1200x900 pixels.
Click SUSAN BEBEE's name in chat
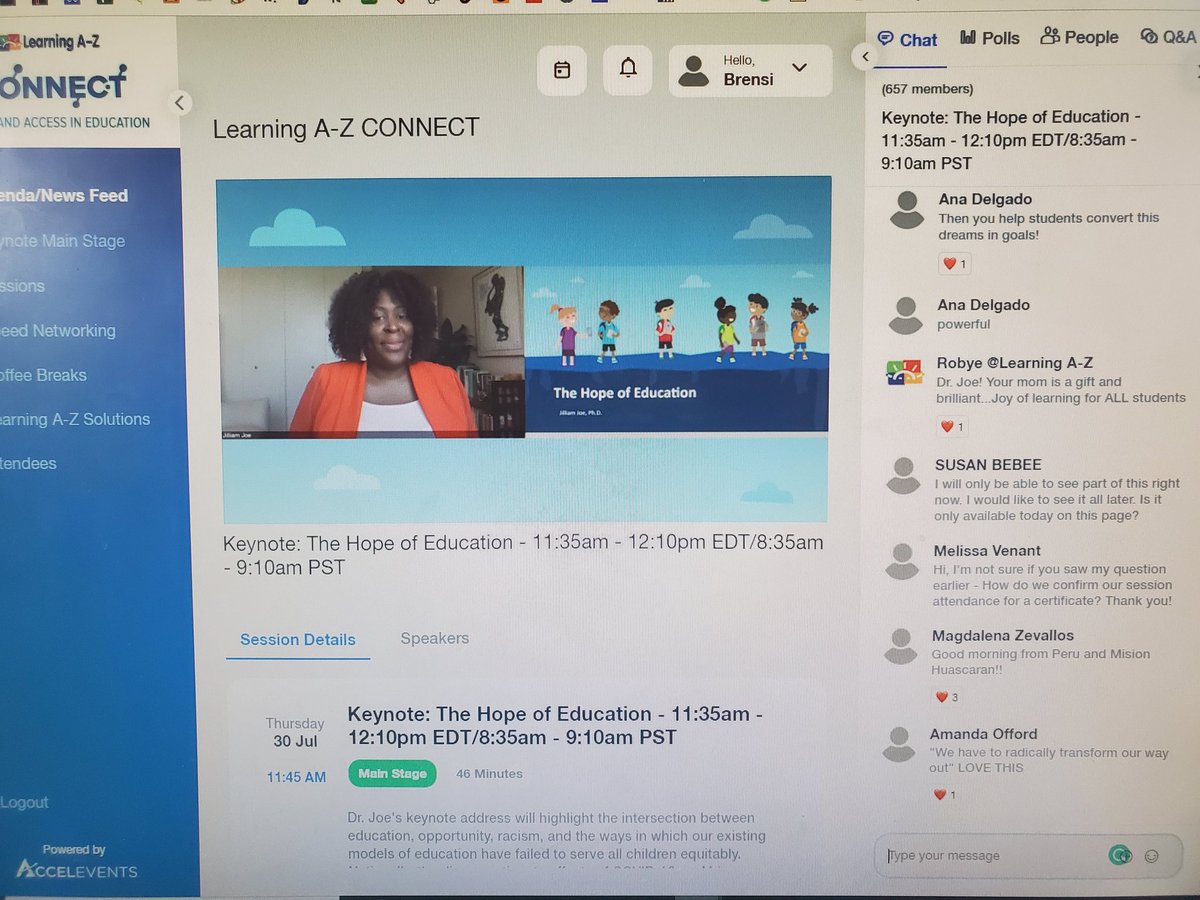(988, 465)
